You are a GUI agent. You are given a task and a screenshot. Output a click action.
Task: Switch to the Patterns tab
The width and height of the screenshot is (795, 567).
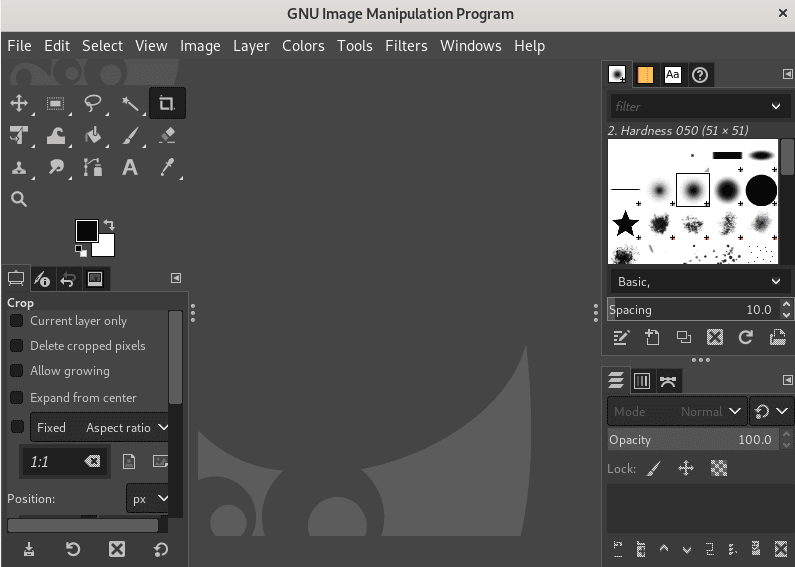pyautogui.click(x=645, y=75)
